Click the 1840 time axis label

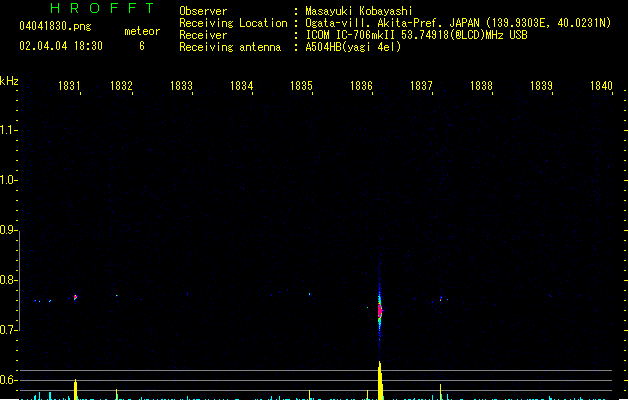click(601, 86)
